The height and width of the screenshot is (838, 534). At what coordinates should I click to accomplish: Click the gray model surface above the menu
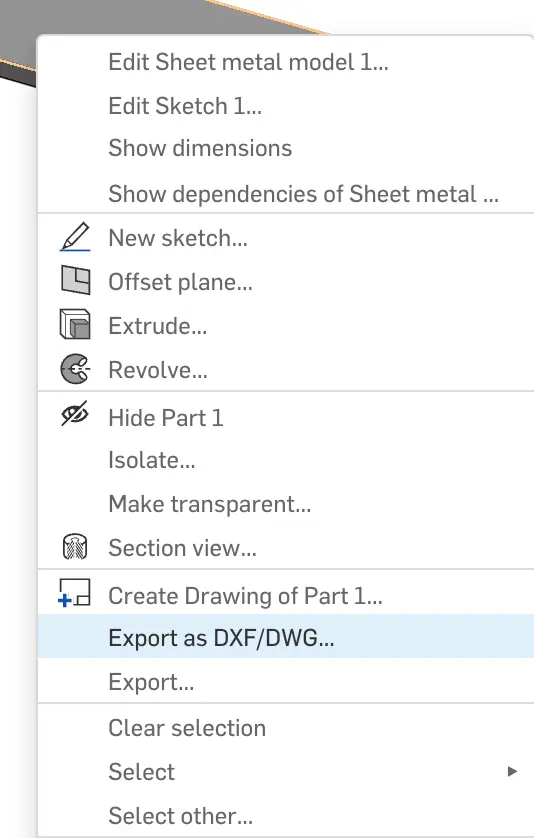[x=134, y=16]
